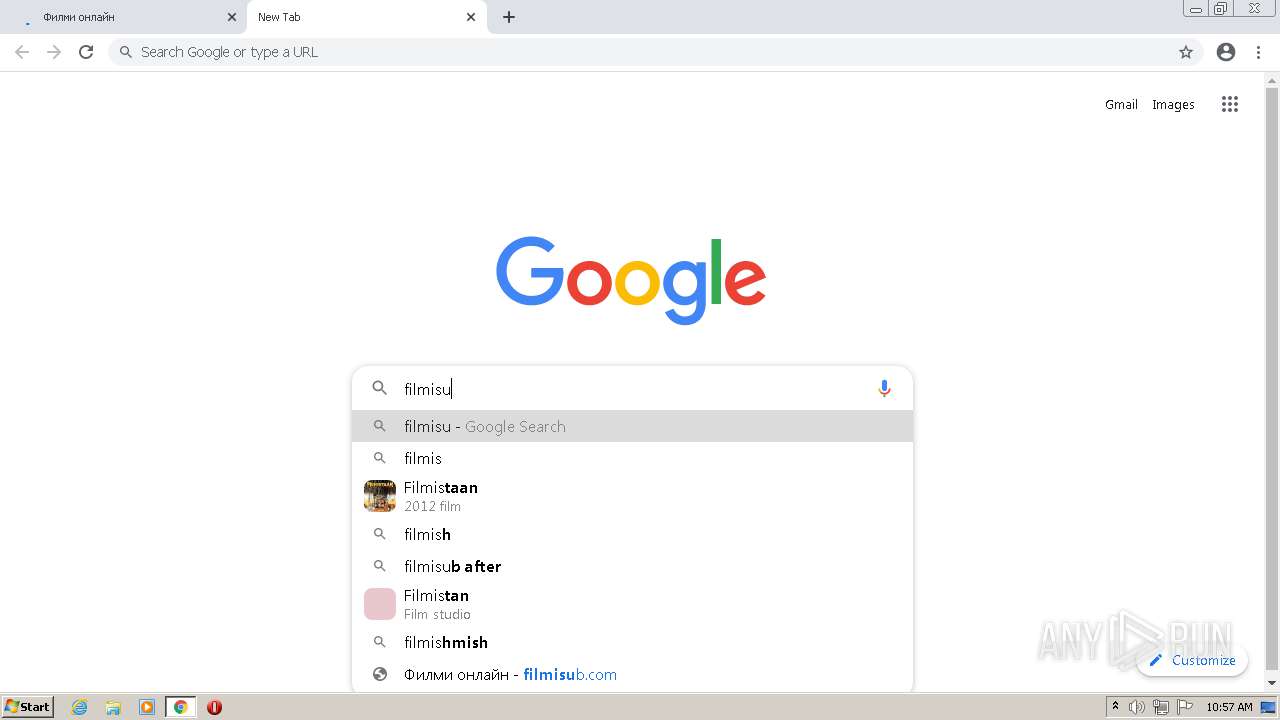The image size is (1280, 720).
Task: Choose the 'filmisu - Google Search' suggestion
Action: [x=632, y=426]
